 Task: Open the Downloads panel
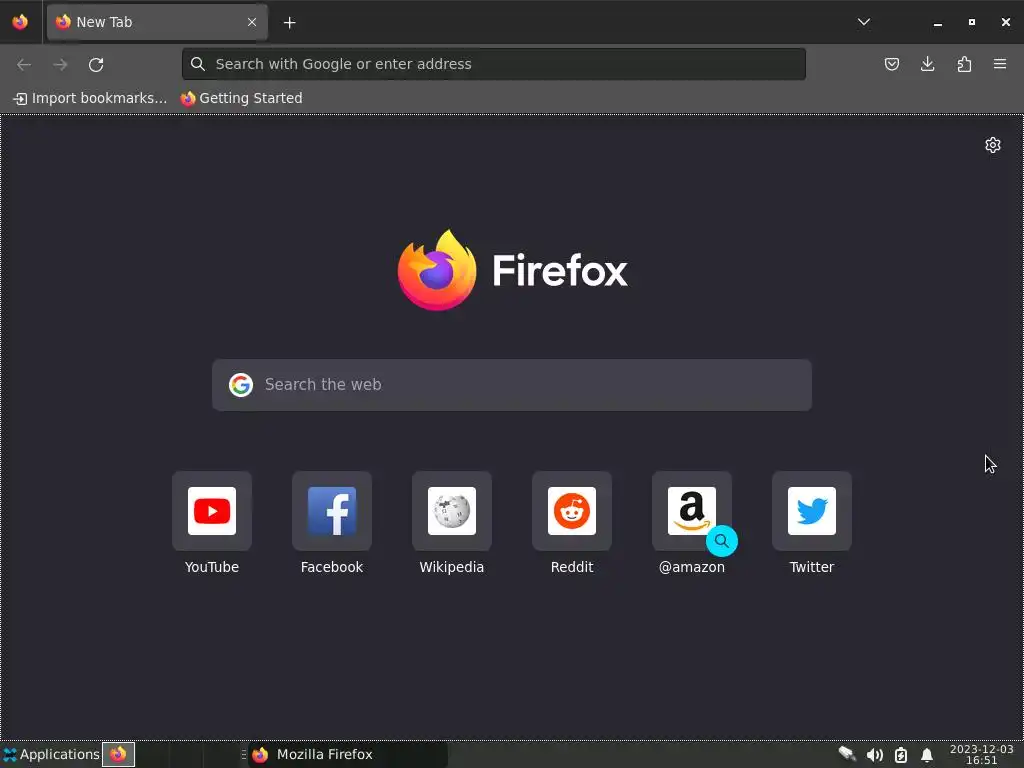(927, 64)
